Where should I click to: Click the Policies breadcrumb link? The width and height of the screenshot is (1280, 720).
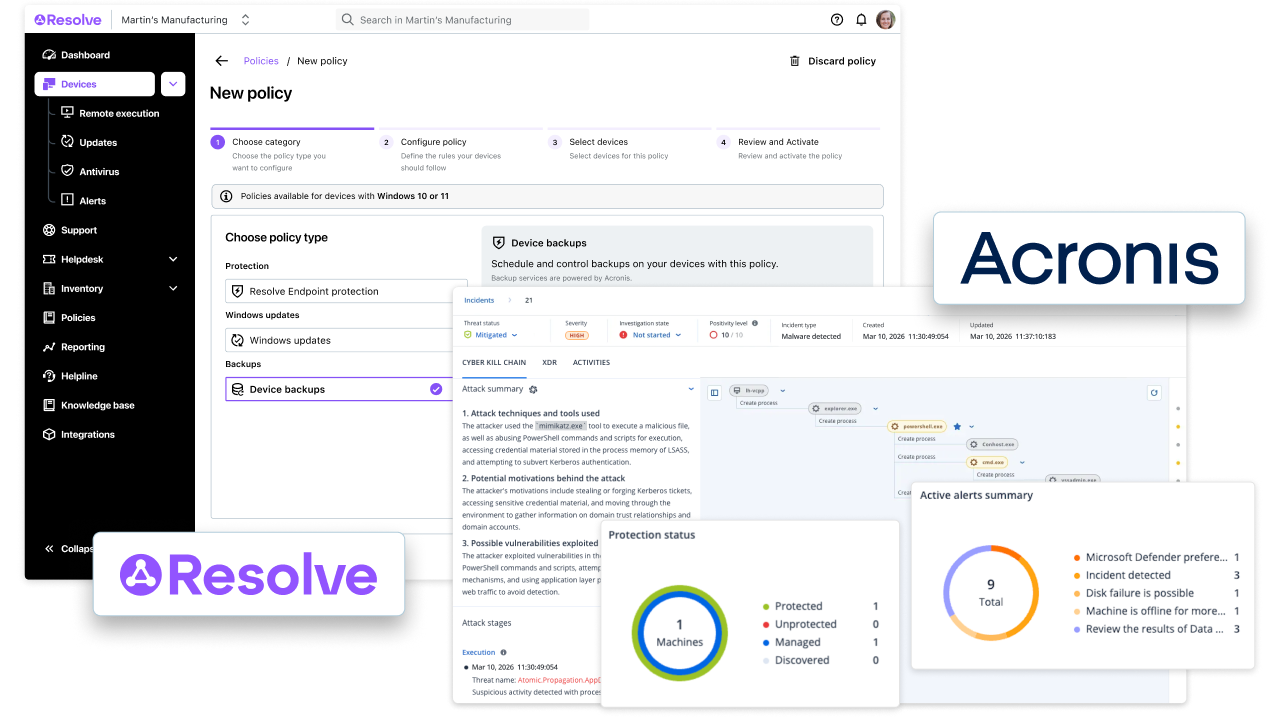(x=261, y=61)
